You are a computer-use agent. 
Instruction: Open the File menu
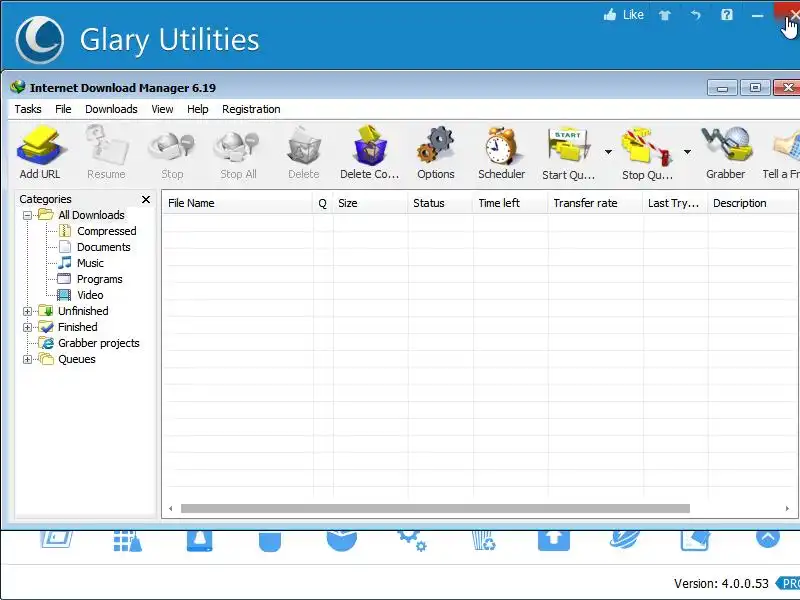(63, 109)
